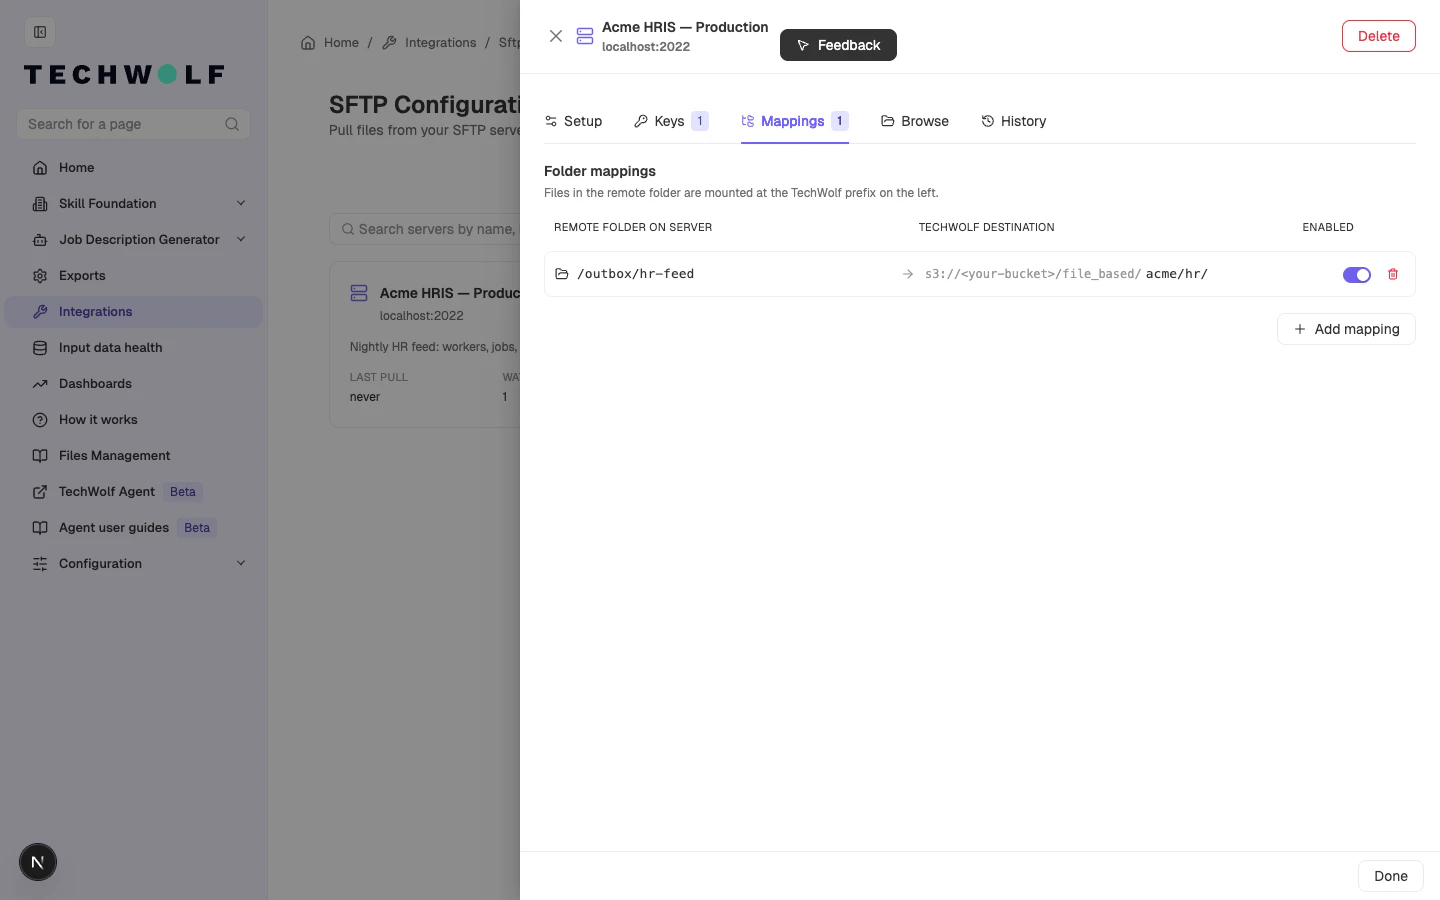Viewport: 1440px width, 900px height.
Task: Select the Mappings tab
Action: [x=795, y=121]
